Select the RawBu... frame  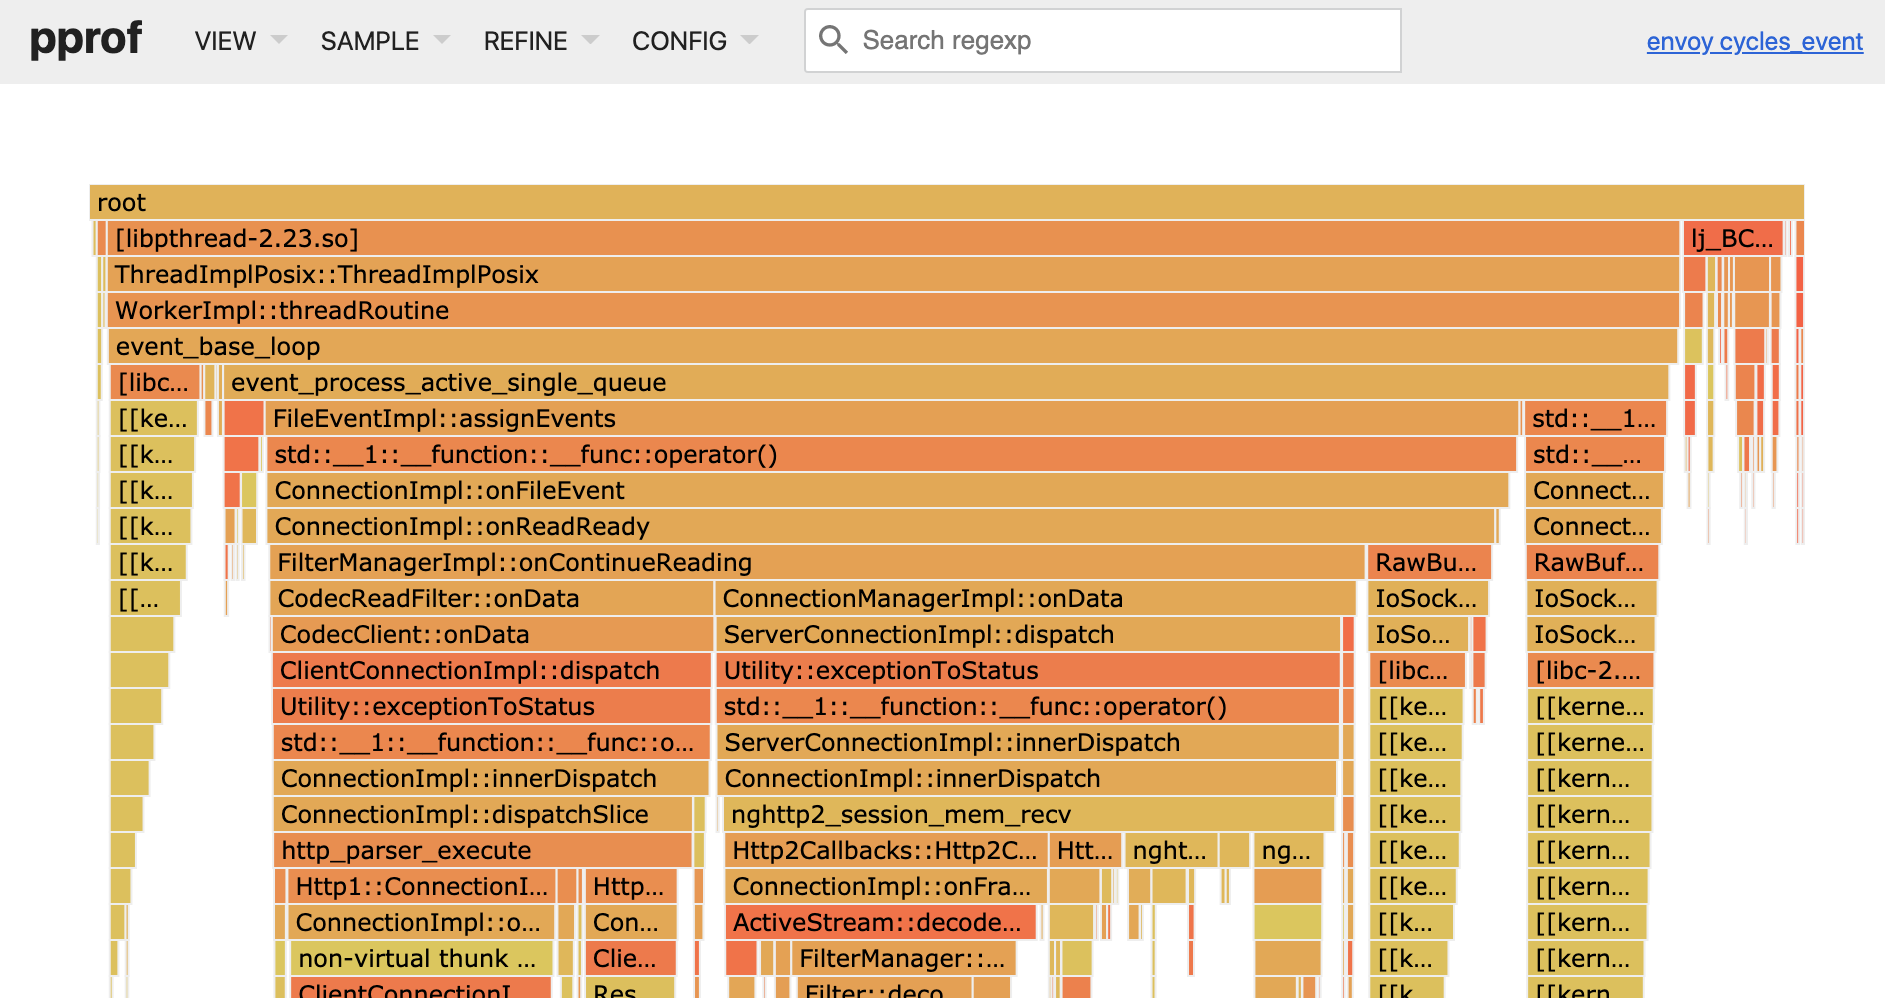tap(1429, 562)
